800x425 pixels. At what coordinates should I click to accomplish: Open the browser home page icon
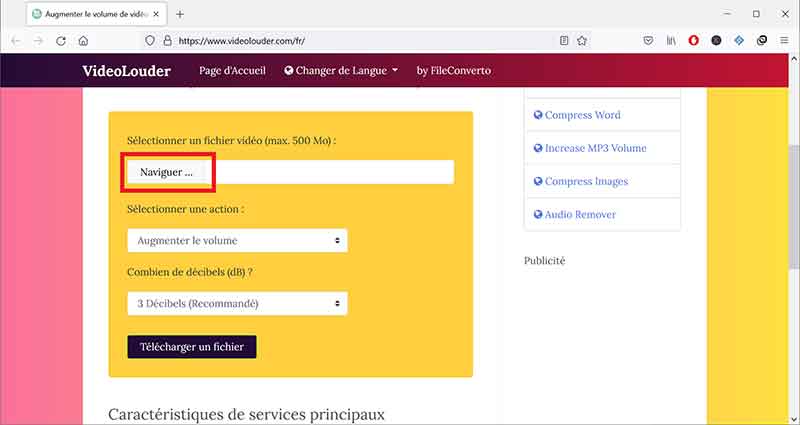pyautogui.click(x=83, y=41)
